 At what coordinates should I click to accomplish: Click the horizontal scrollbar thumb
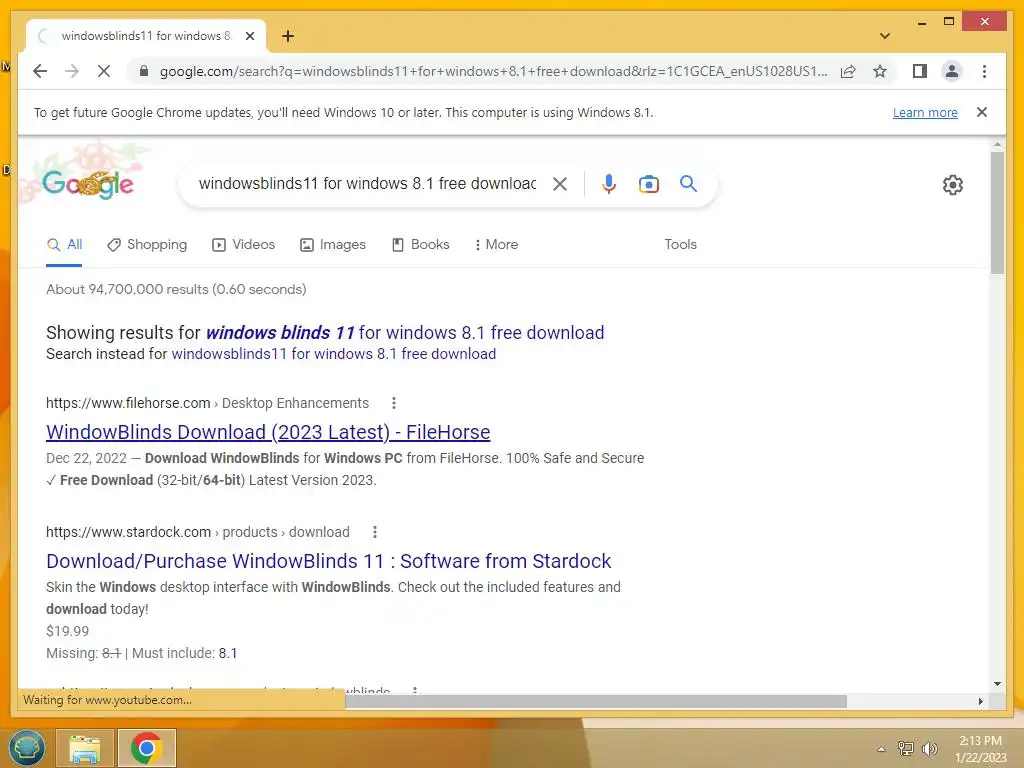click(596, 701)
